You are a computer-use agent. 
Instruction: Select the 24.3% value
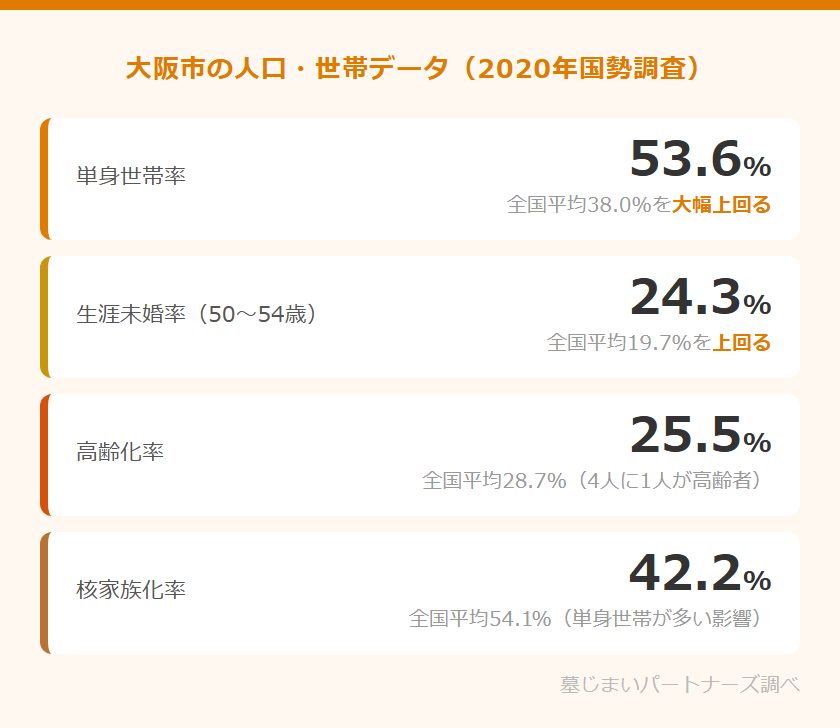tap(699, 298)
